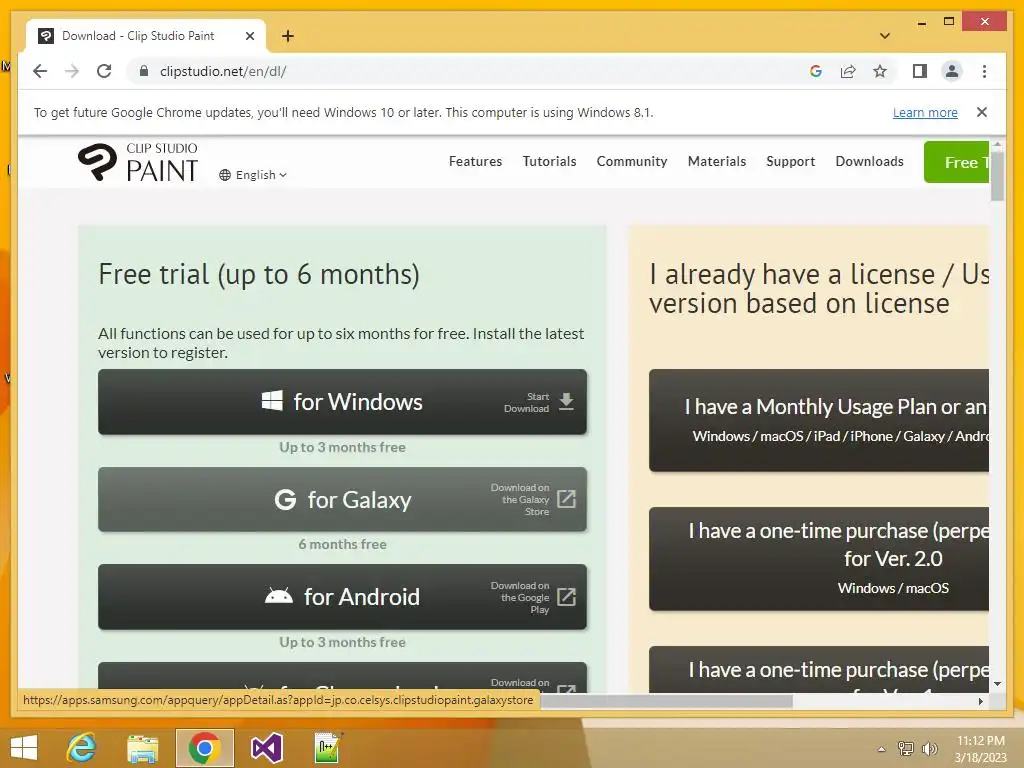Open the Materials menu item
Screen dimensions: 1024x768
[716, 161]
